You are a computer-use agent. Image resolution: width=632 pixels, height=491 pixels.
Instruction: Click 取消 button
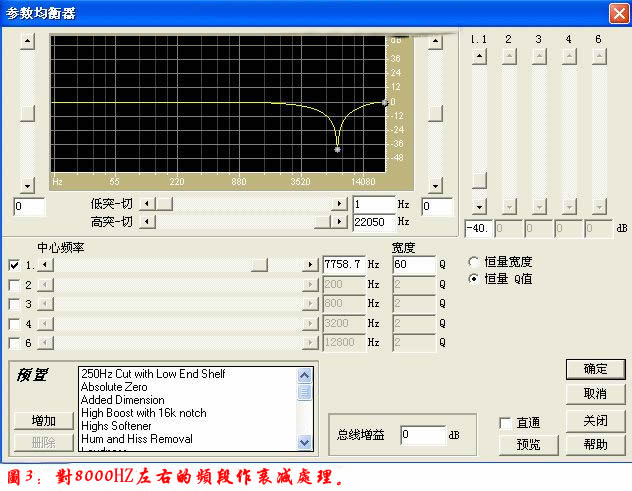click(595, 394)
